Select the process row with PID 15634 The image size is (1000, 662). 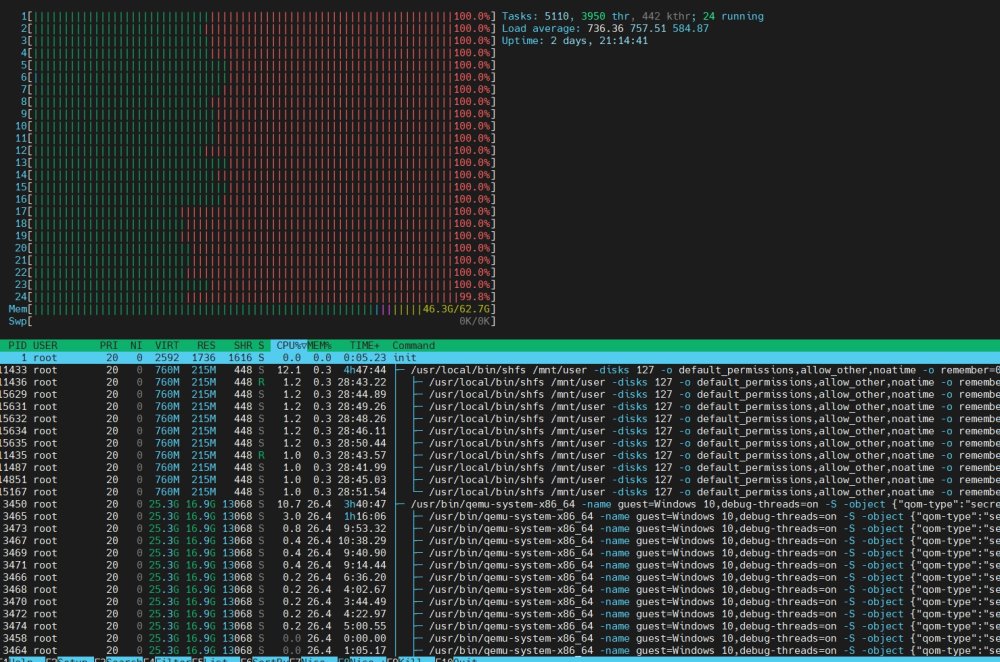[500, 431]
